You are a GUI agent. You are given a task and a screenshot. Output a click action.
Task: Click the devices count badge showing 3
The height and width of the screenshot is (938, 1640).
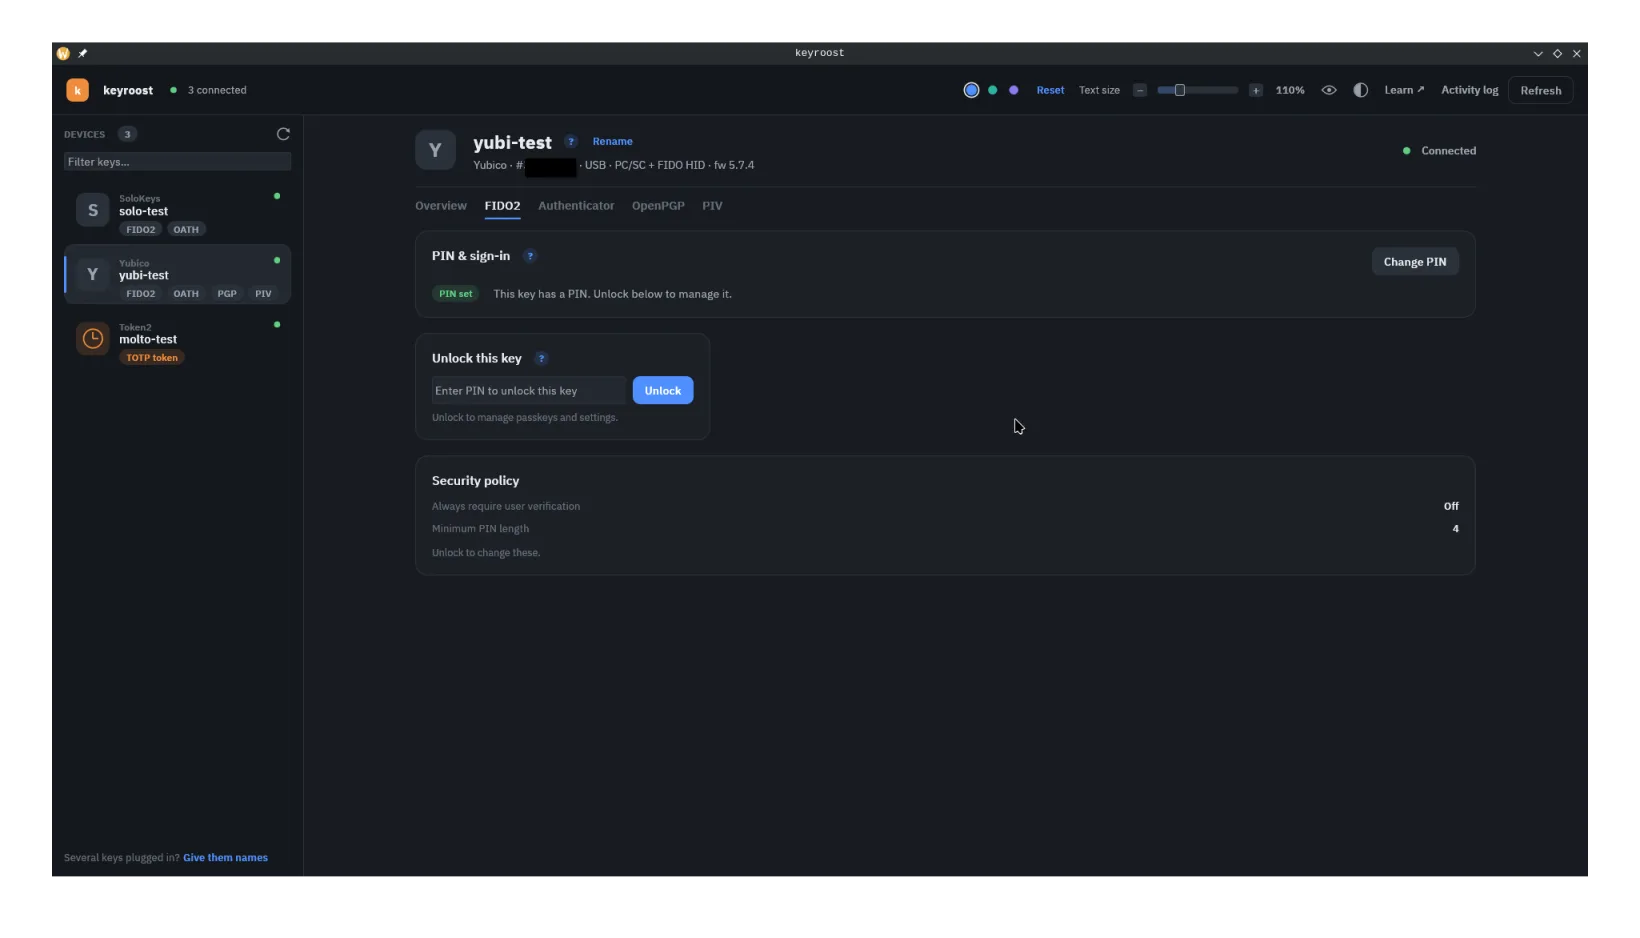tap(127, 134)
